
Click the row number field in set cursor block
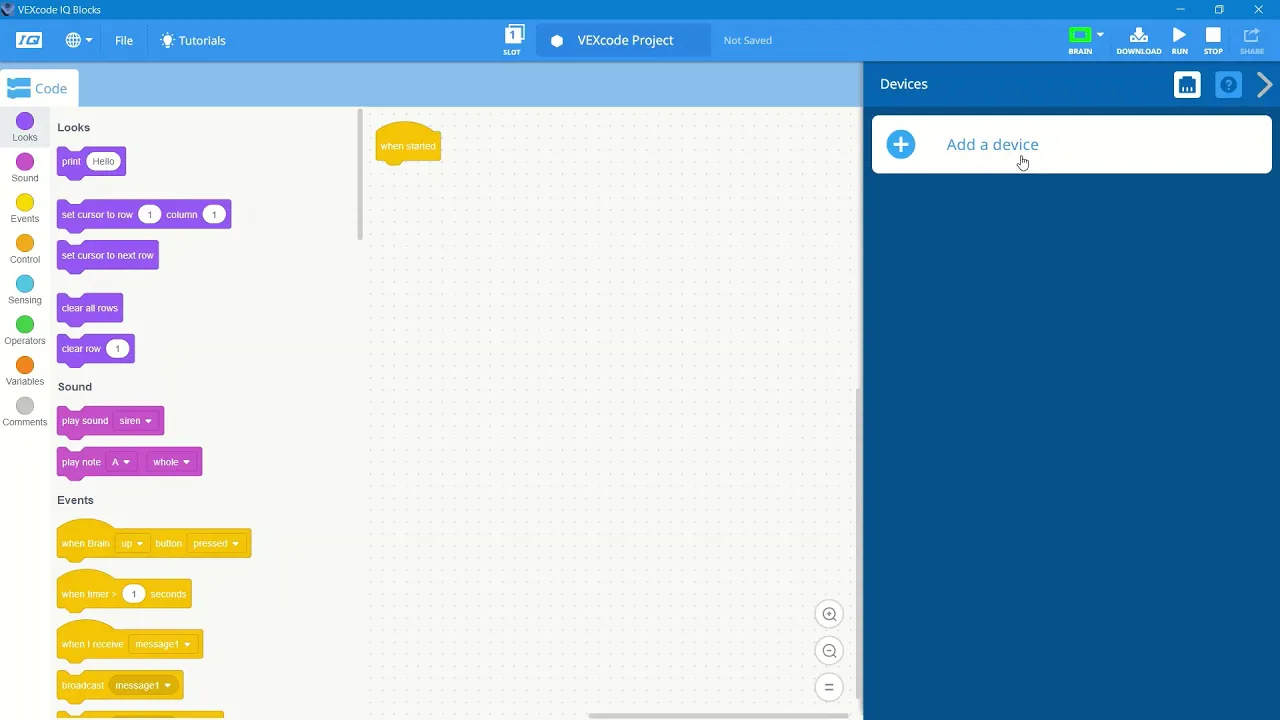tap(149, 215)
